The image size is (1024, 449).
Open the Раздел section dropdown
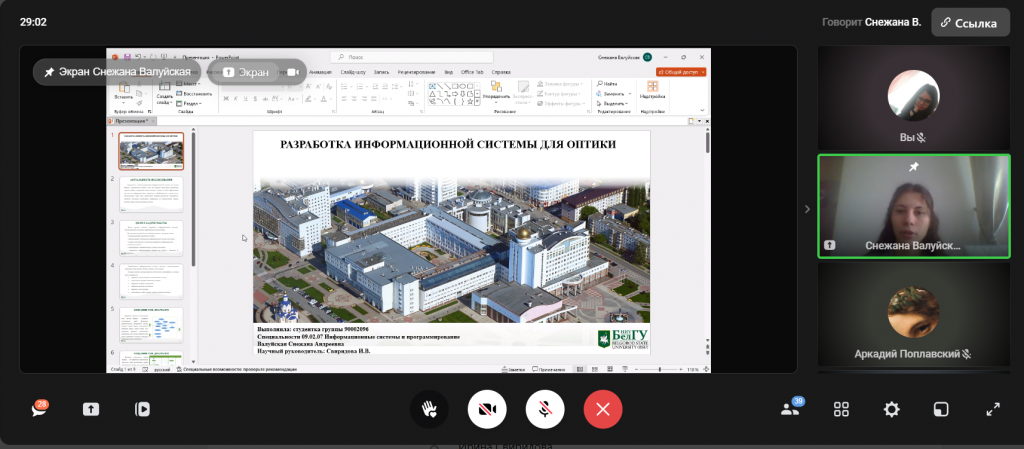191,103
